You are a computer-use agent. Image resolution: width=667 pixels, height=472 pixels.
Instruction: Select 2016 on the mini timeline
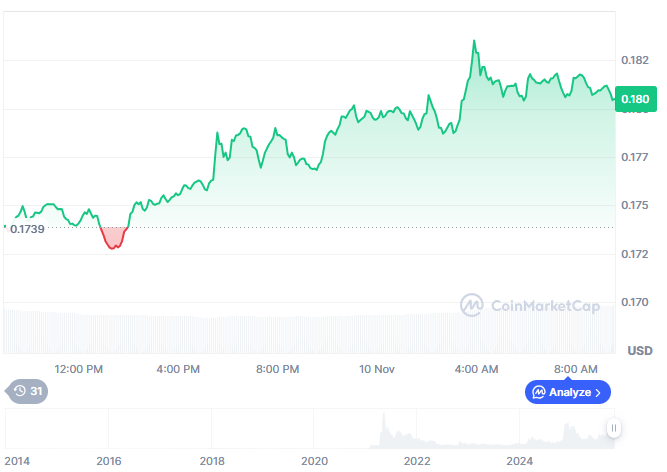coord(108,460)
